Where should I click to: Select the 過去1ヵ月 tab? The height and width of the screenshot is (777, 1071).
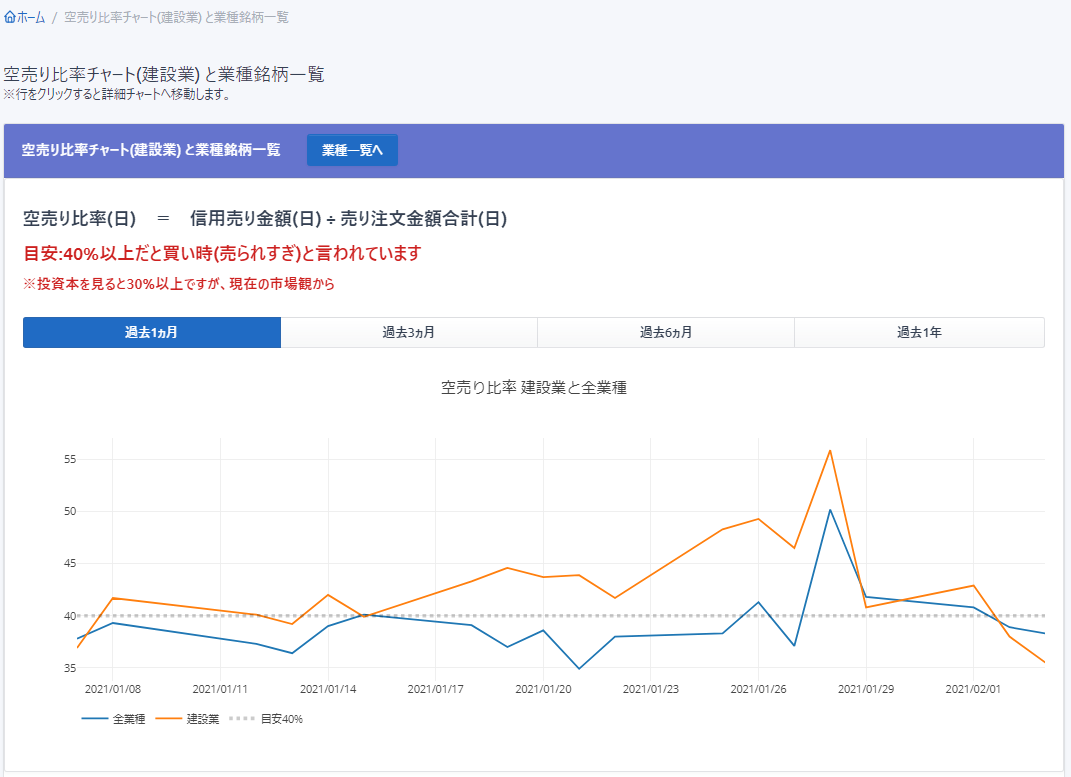click(152, 333)
